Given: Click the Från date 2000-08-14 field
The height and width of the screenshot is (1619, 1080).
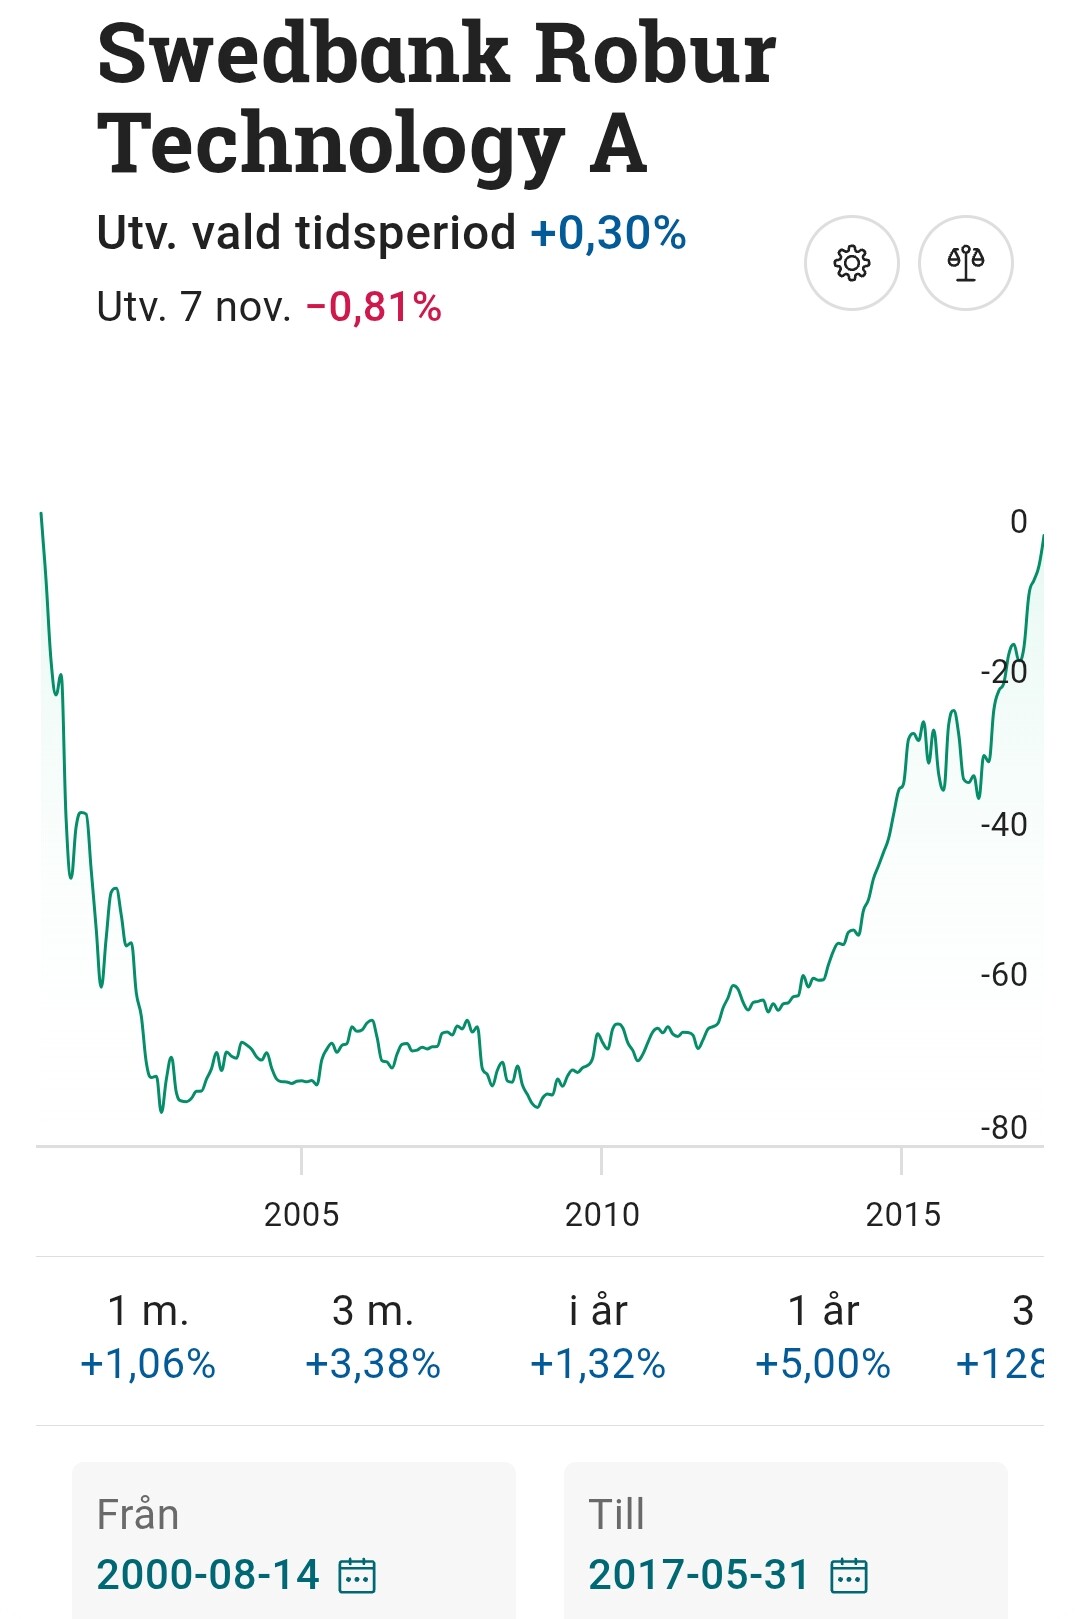Looking at the screenshot, I should point(208,1574).
